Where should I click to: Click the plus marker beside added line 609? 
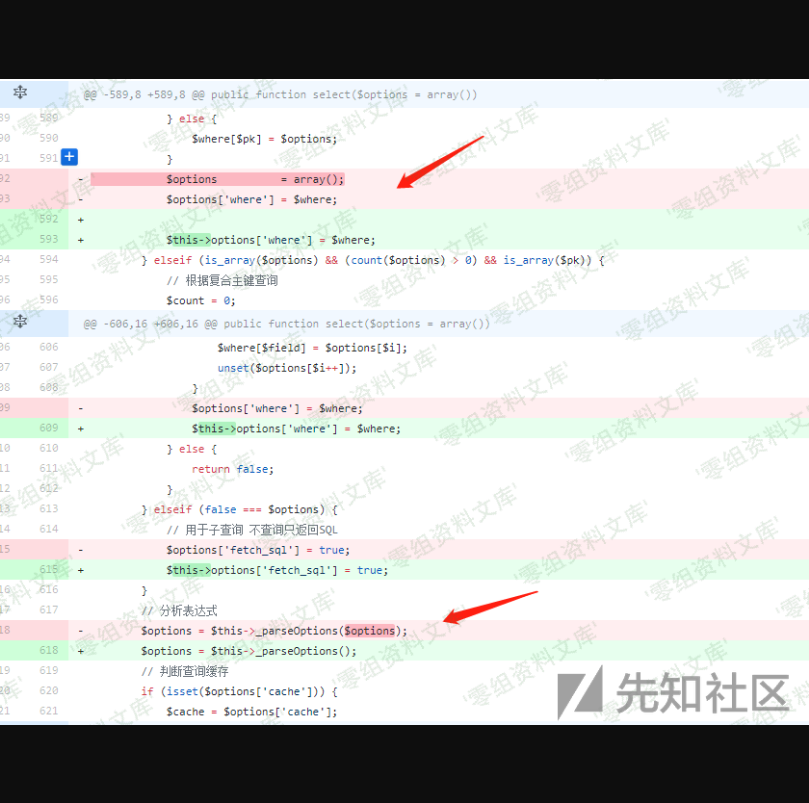pyautogui.click(x=80, y=429)
